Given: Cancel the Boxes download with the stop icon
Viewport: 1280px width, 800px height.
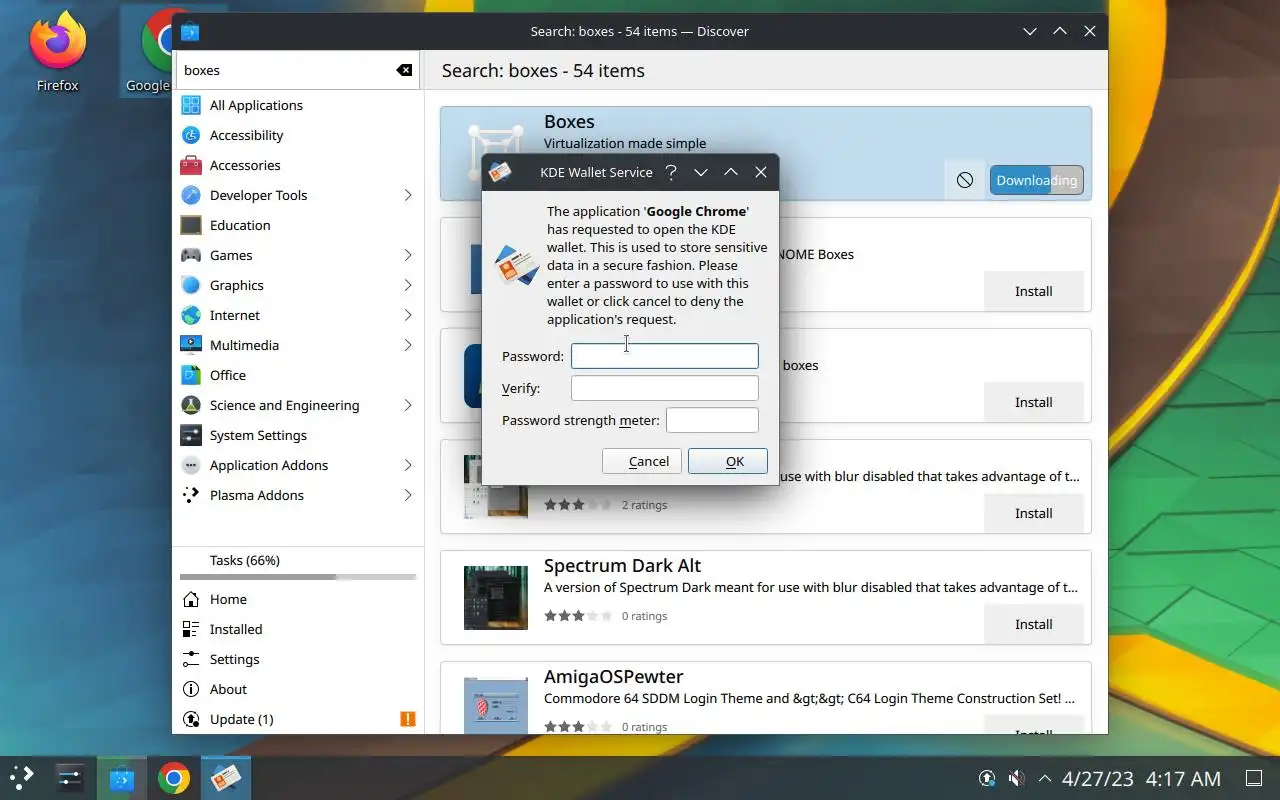Looking at the screenshot, I should pyautogui.click(x=965, y=180).
